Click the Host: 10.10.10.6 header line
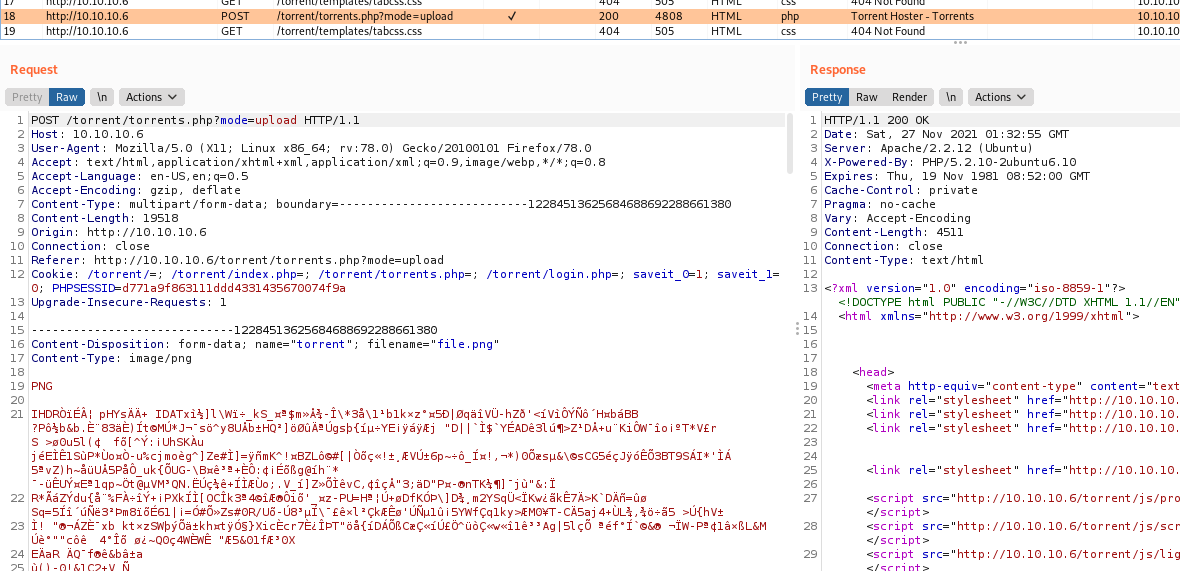1180x571 pixels. click(x=87, y=135)
